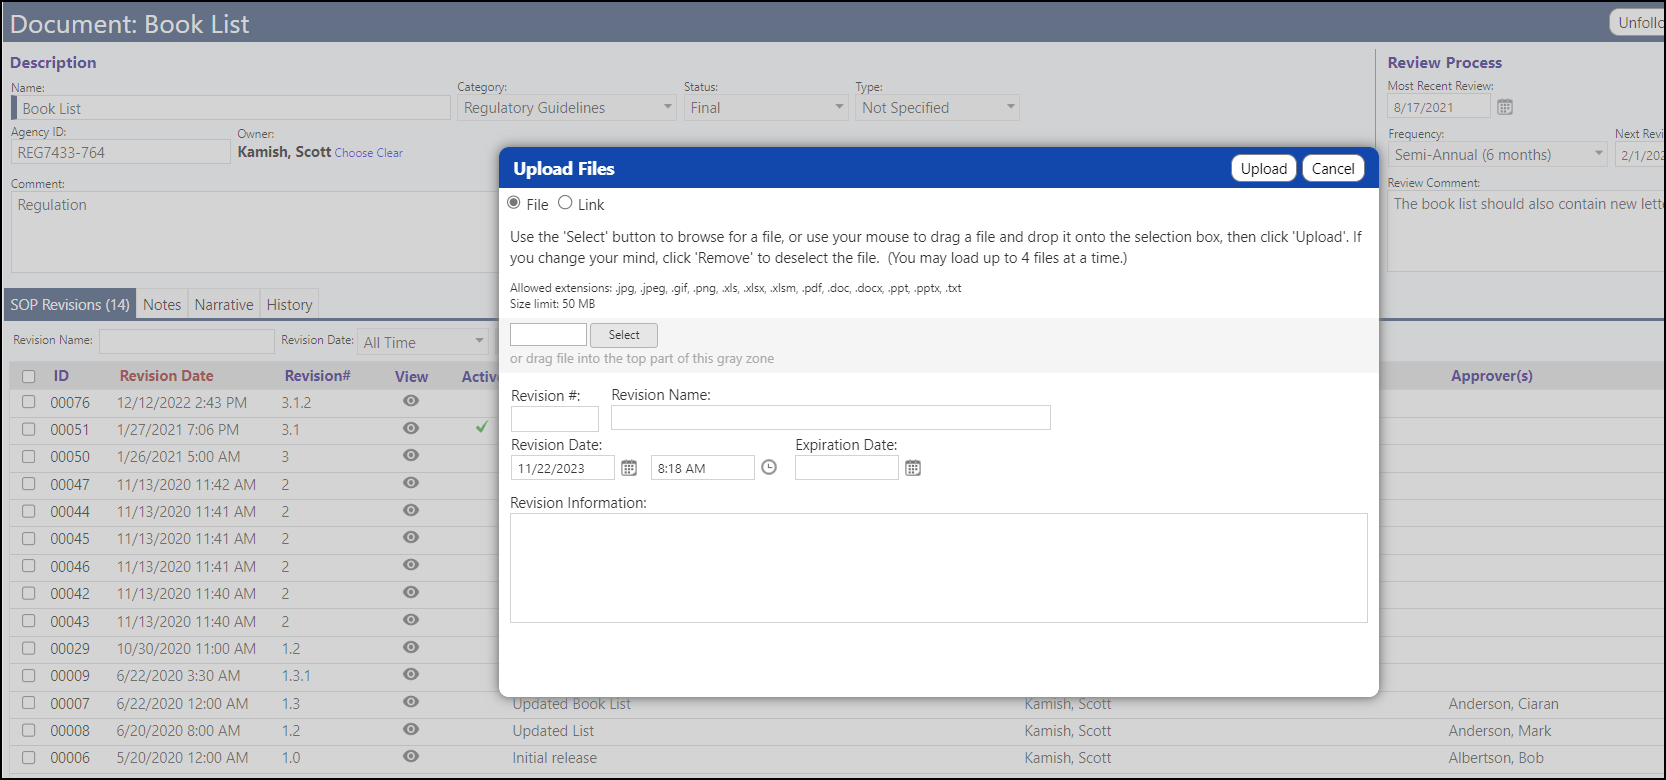
Task: Sort by the Approver(s) column header
Action: pos(1492,376)
